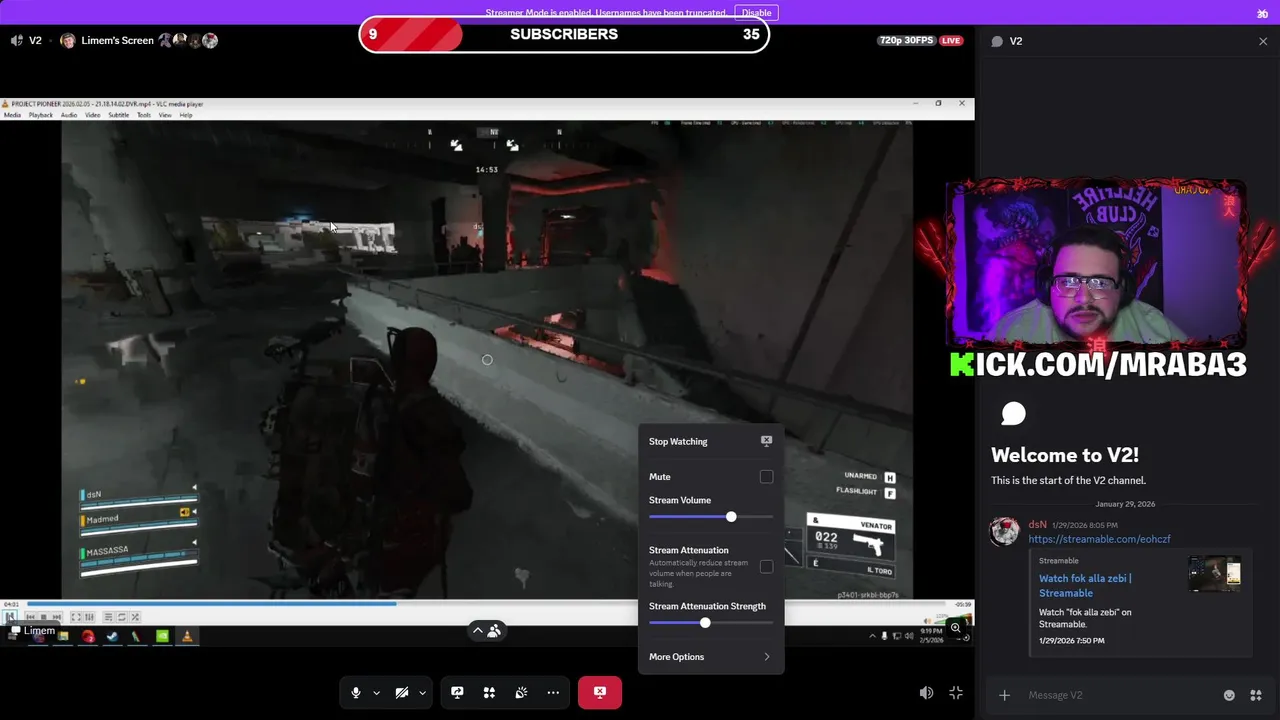This screenshot has height=720, width=1280.
Task: Close the V2 chat panel
Action: pos(1263,41)
